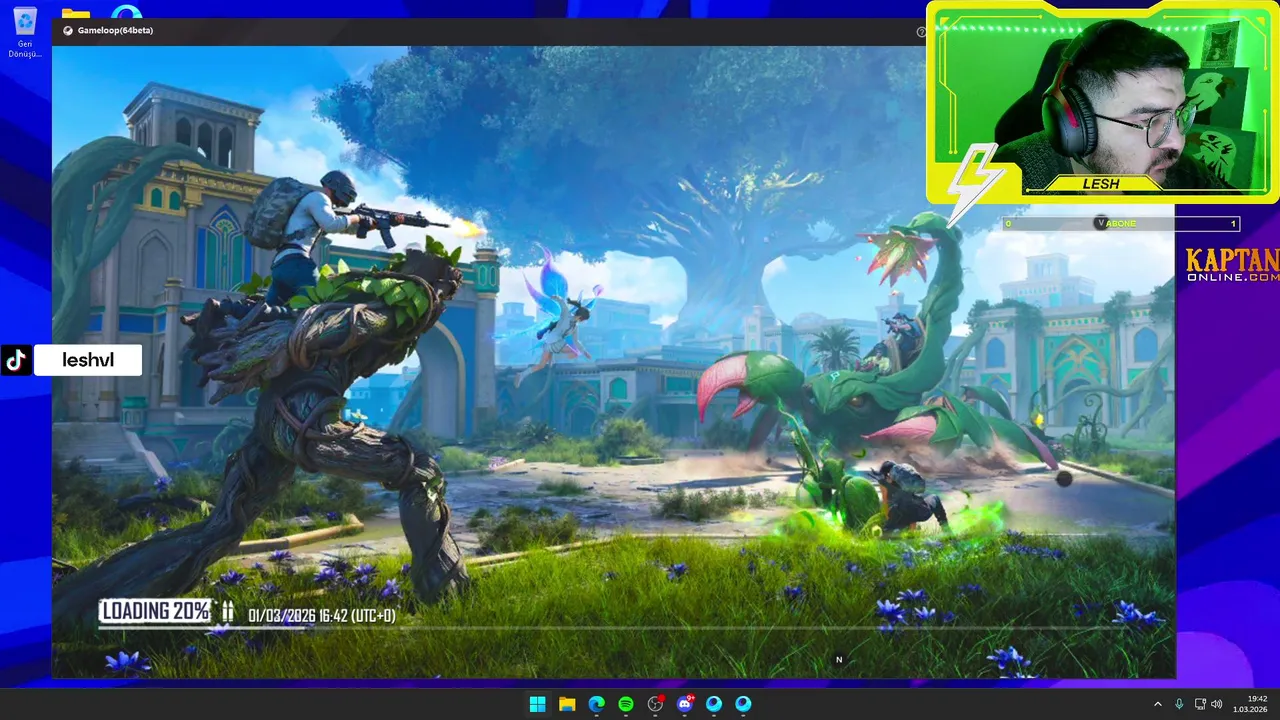This screenshot has height=720, width=1280.
Task: Click the microphone icon in the system tray
Action: (1179, 704)
